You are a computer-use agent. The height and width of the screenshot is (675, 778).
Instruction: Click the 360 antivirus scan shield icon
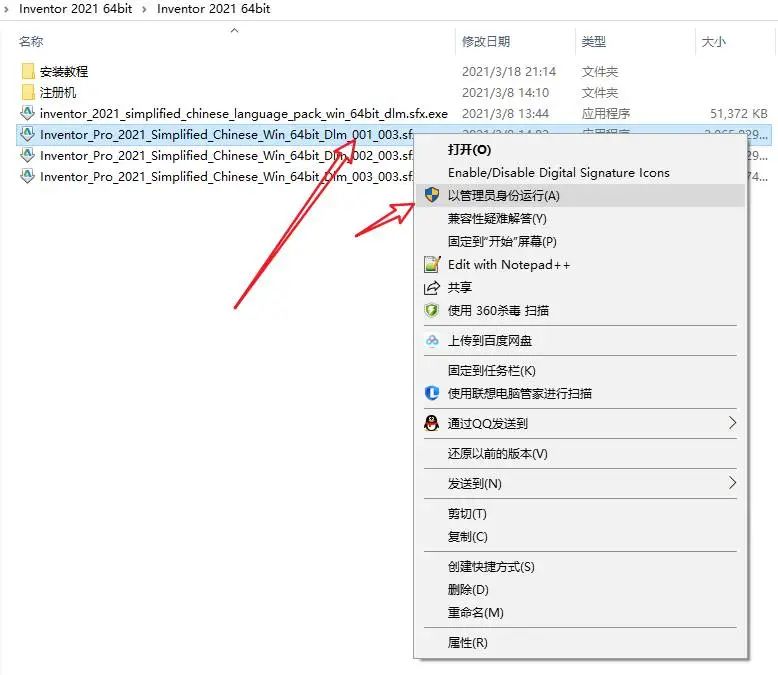click(432, 310)
